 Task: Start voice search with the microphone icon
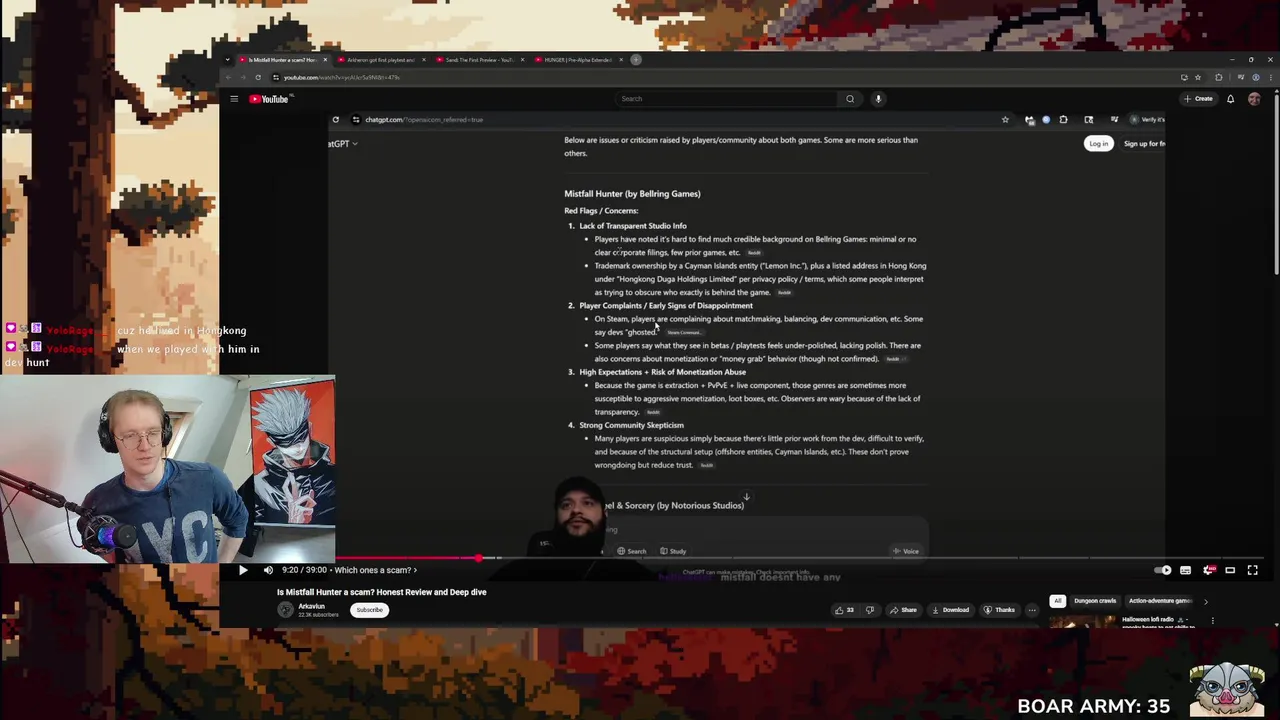[x=878, y=99]
